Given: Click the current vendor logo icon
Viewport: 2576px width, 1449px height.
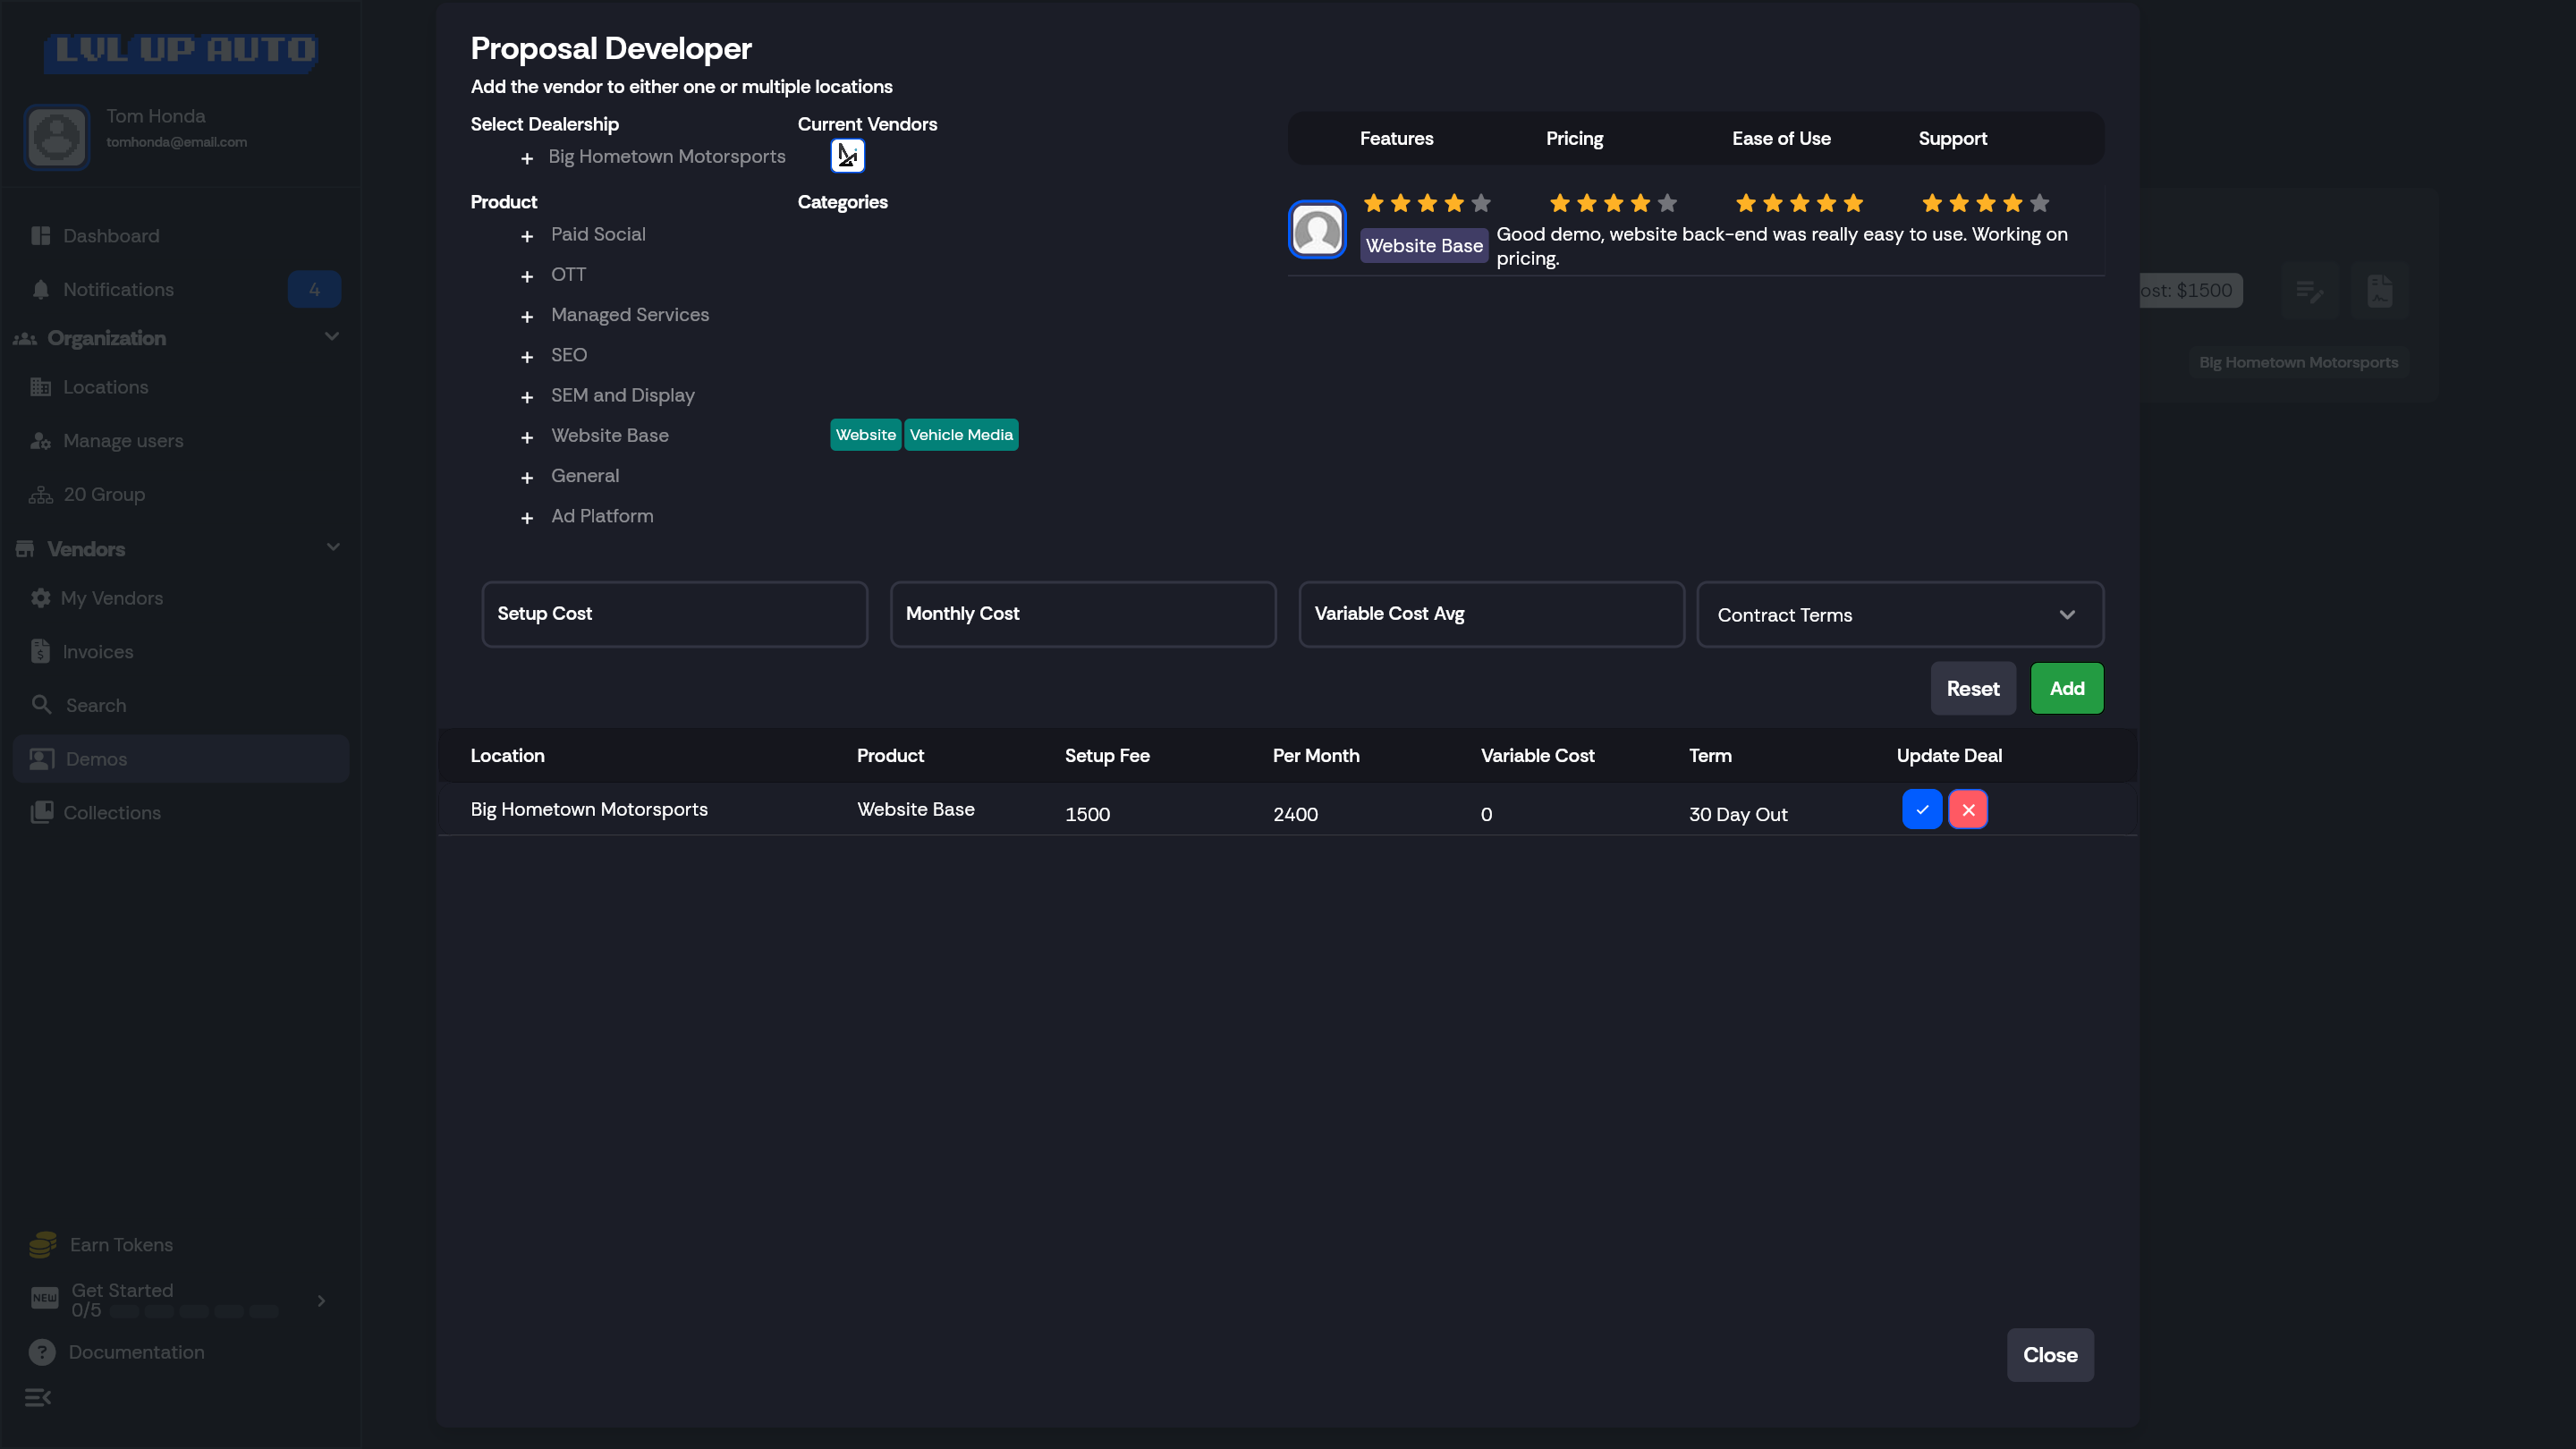Looking at the screenshot, I should point(847,156).
